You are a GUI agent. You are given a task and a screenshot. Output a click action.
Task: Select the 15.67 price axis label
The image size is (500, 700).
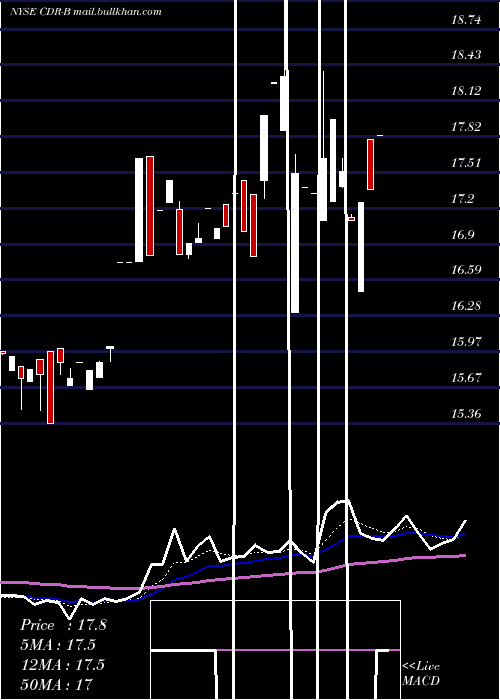pos(466,378)
